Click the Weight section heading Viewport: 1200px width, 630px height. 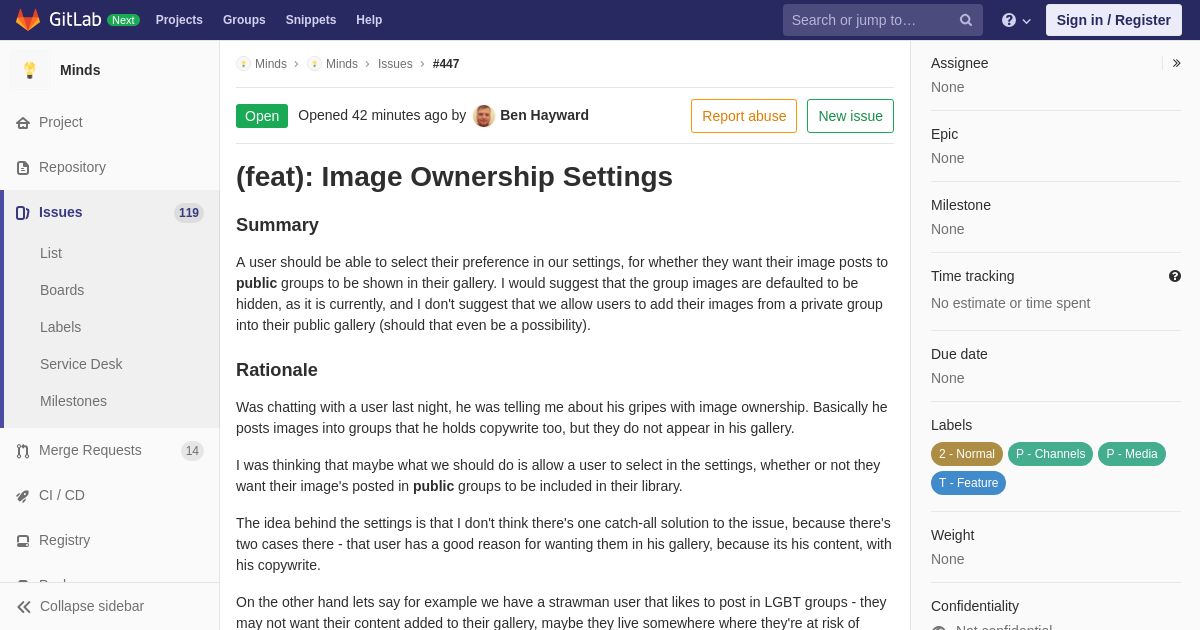click(952, 535)
